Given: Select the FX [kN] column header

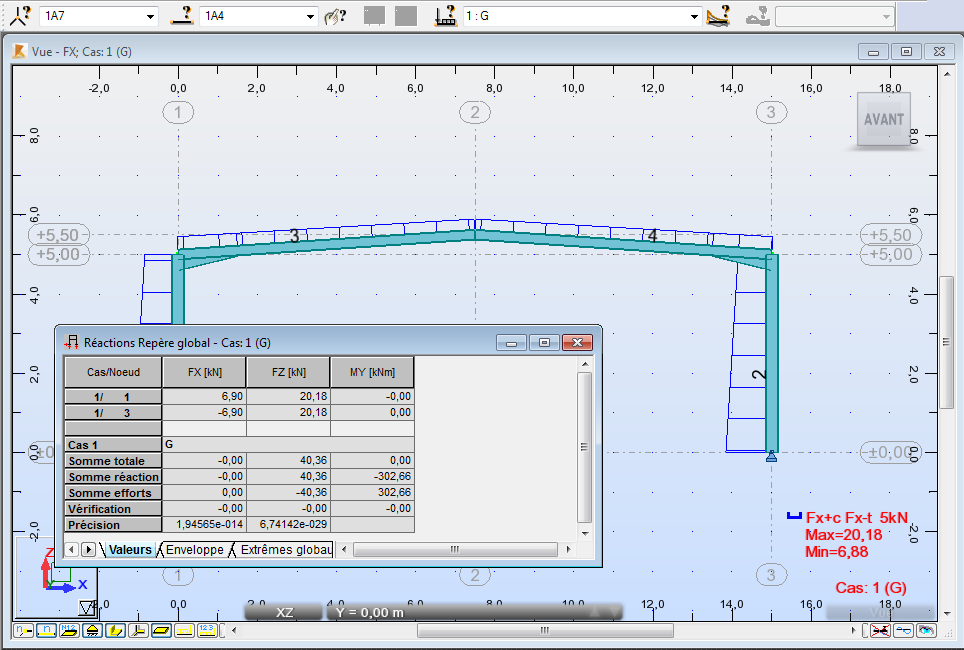Looking at the screenshot, I should click(x=204, y=372).
